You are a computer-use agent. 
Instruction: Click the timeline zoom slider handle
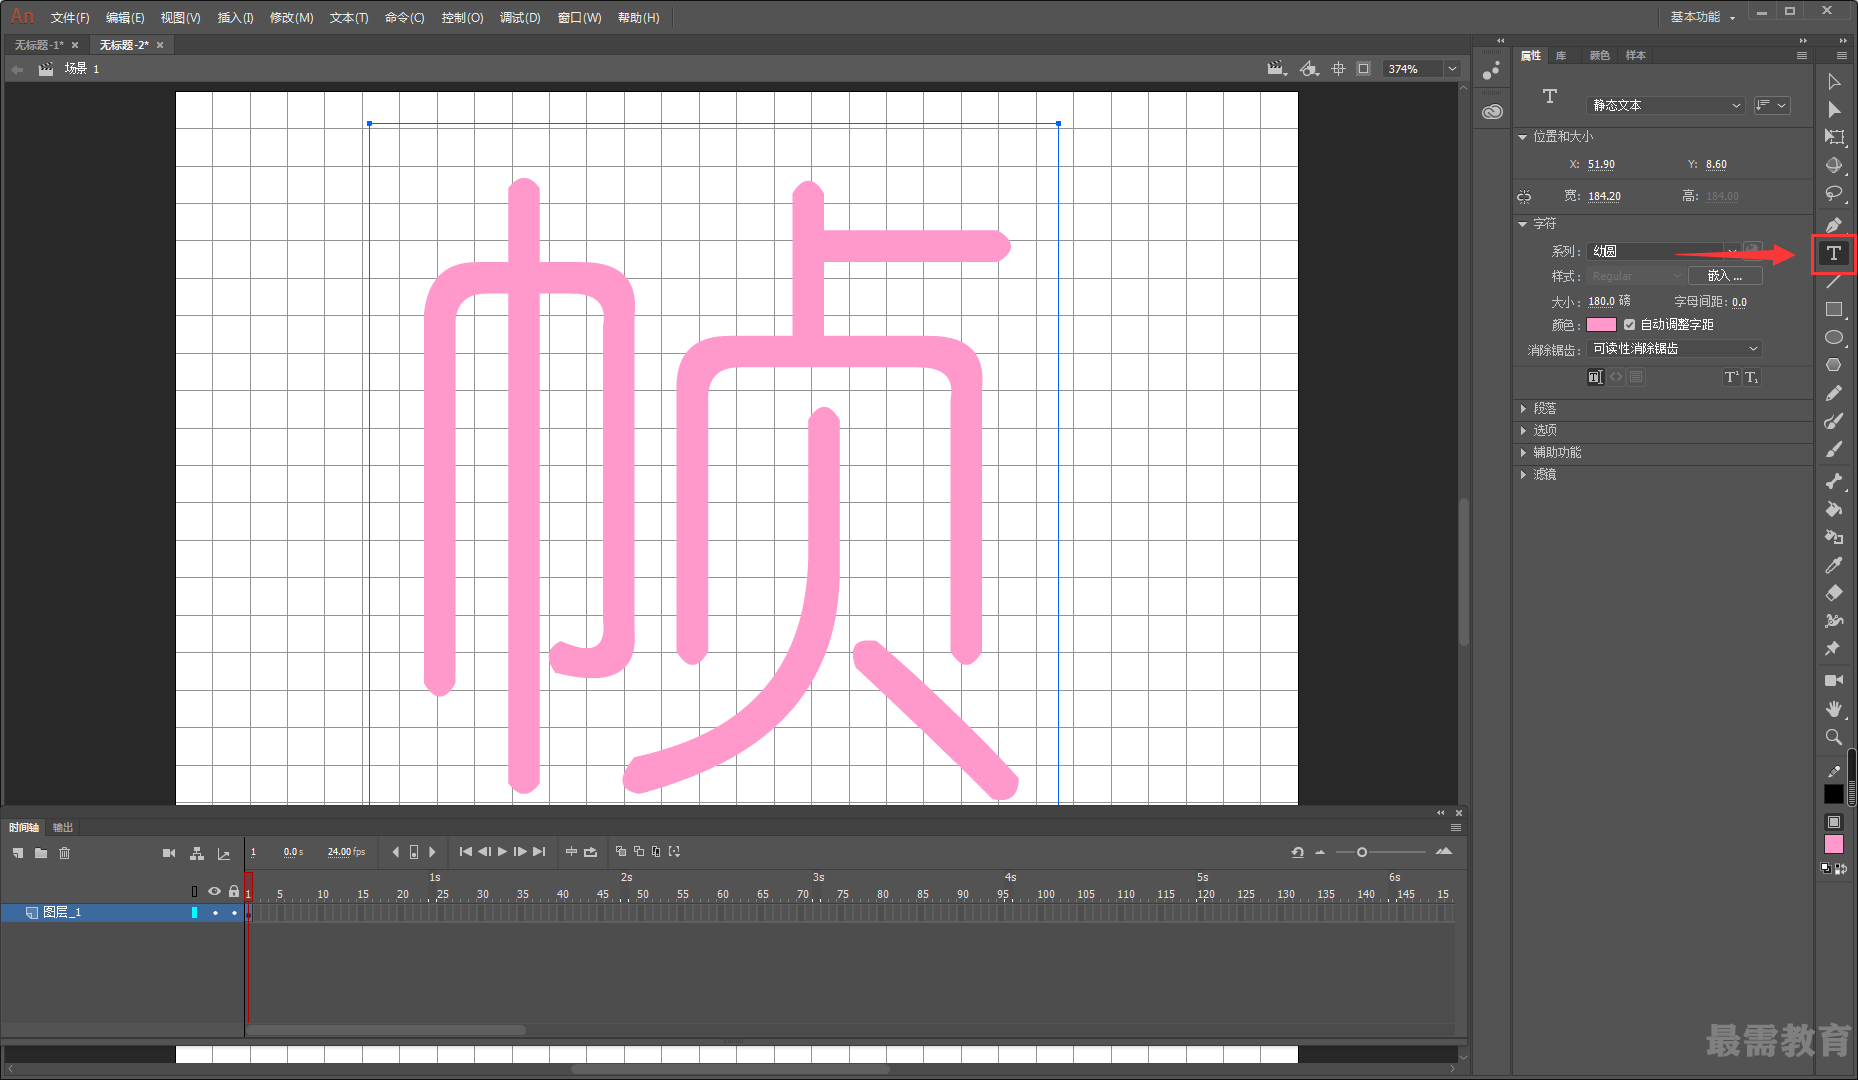tap(1362, 852)
